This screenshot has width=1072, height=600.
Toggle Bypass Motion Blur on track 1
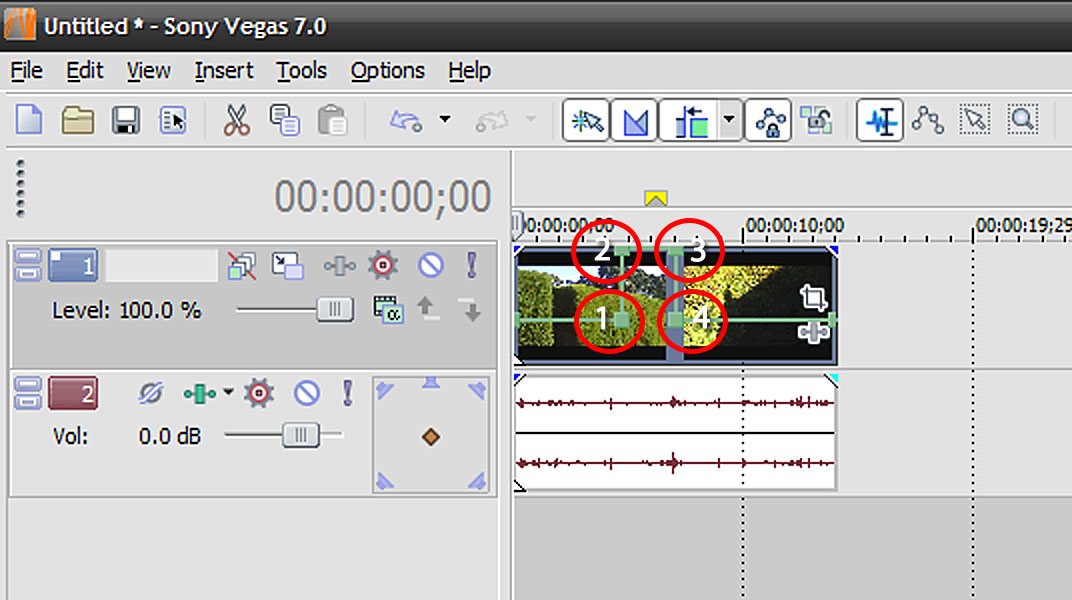coord(241,265)
